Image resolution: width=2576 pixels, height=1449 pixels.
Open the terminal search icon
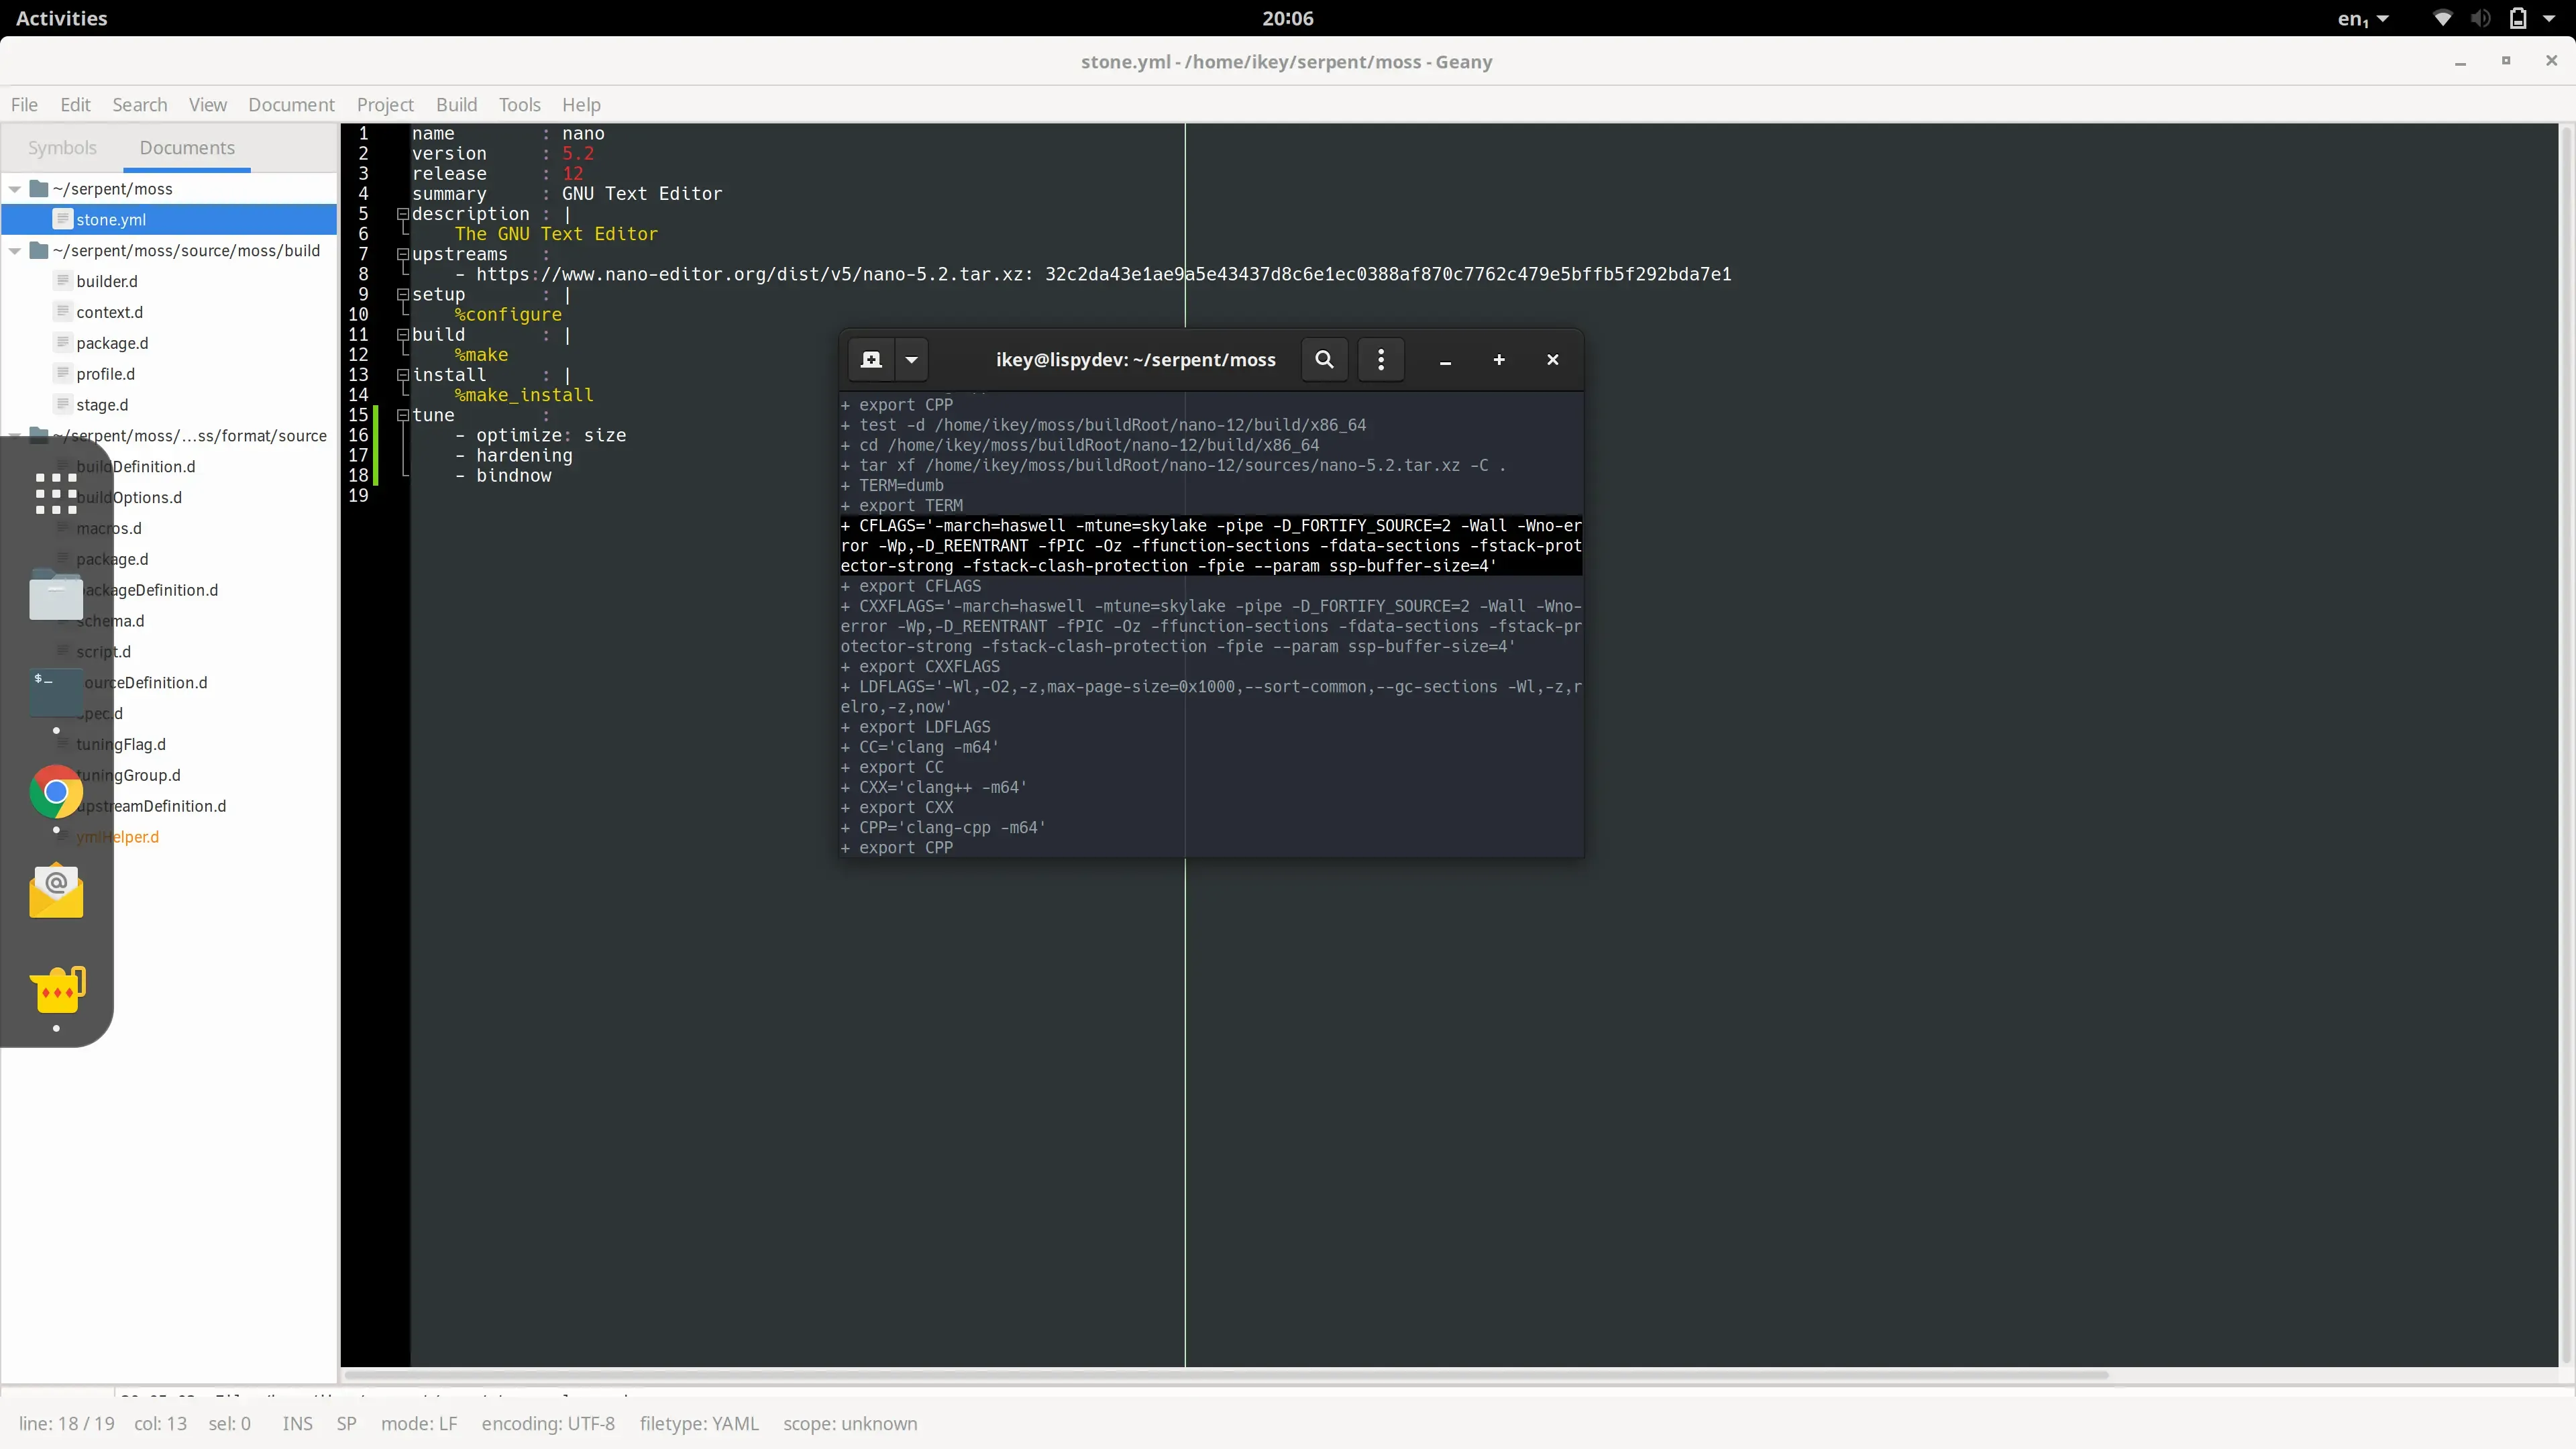coord(1324,360)
